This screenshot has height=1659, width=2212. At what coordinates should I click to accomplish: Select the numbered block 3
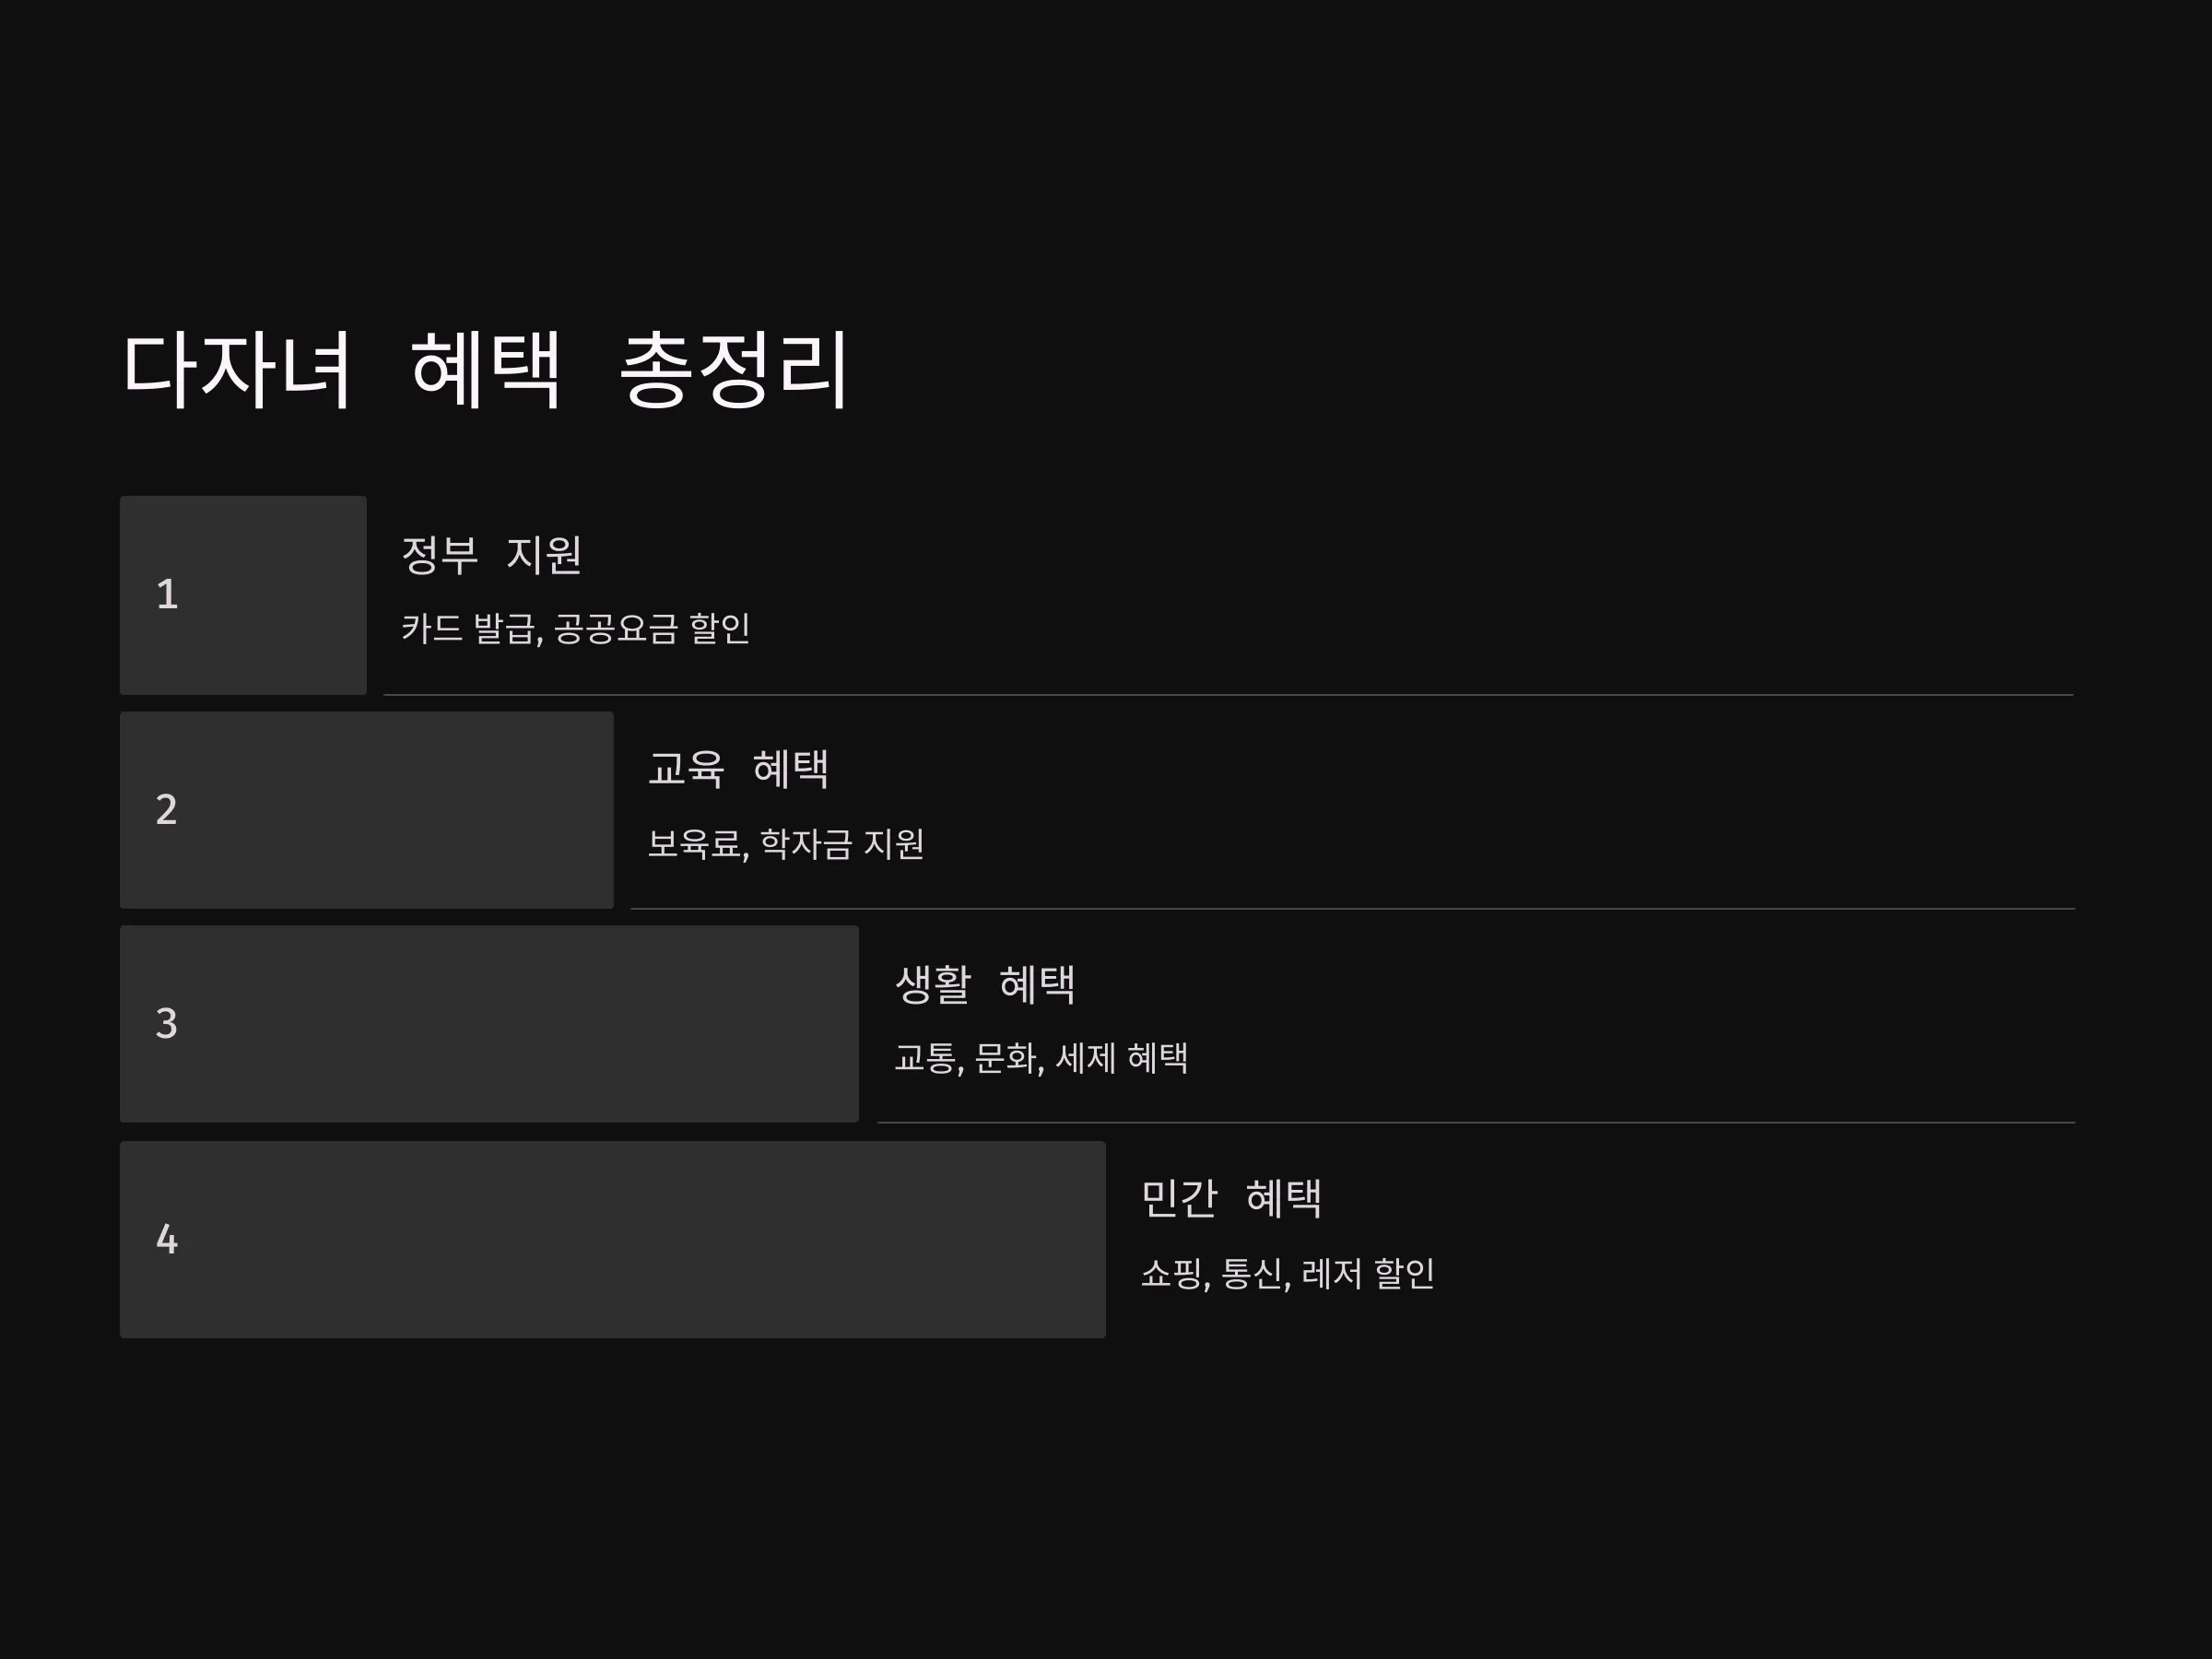[x=489, y=1024]
